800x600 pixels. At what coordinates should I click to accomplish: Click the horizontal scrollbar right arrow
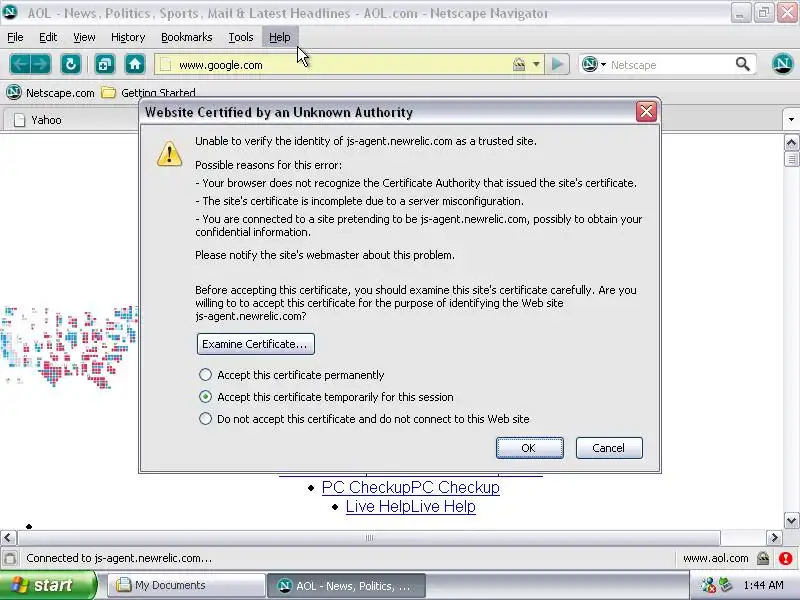(x=774, y=537)
